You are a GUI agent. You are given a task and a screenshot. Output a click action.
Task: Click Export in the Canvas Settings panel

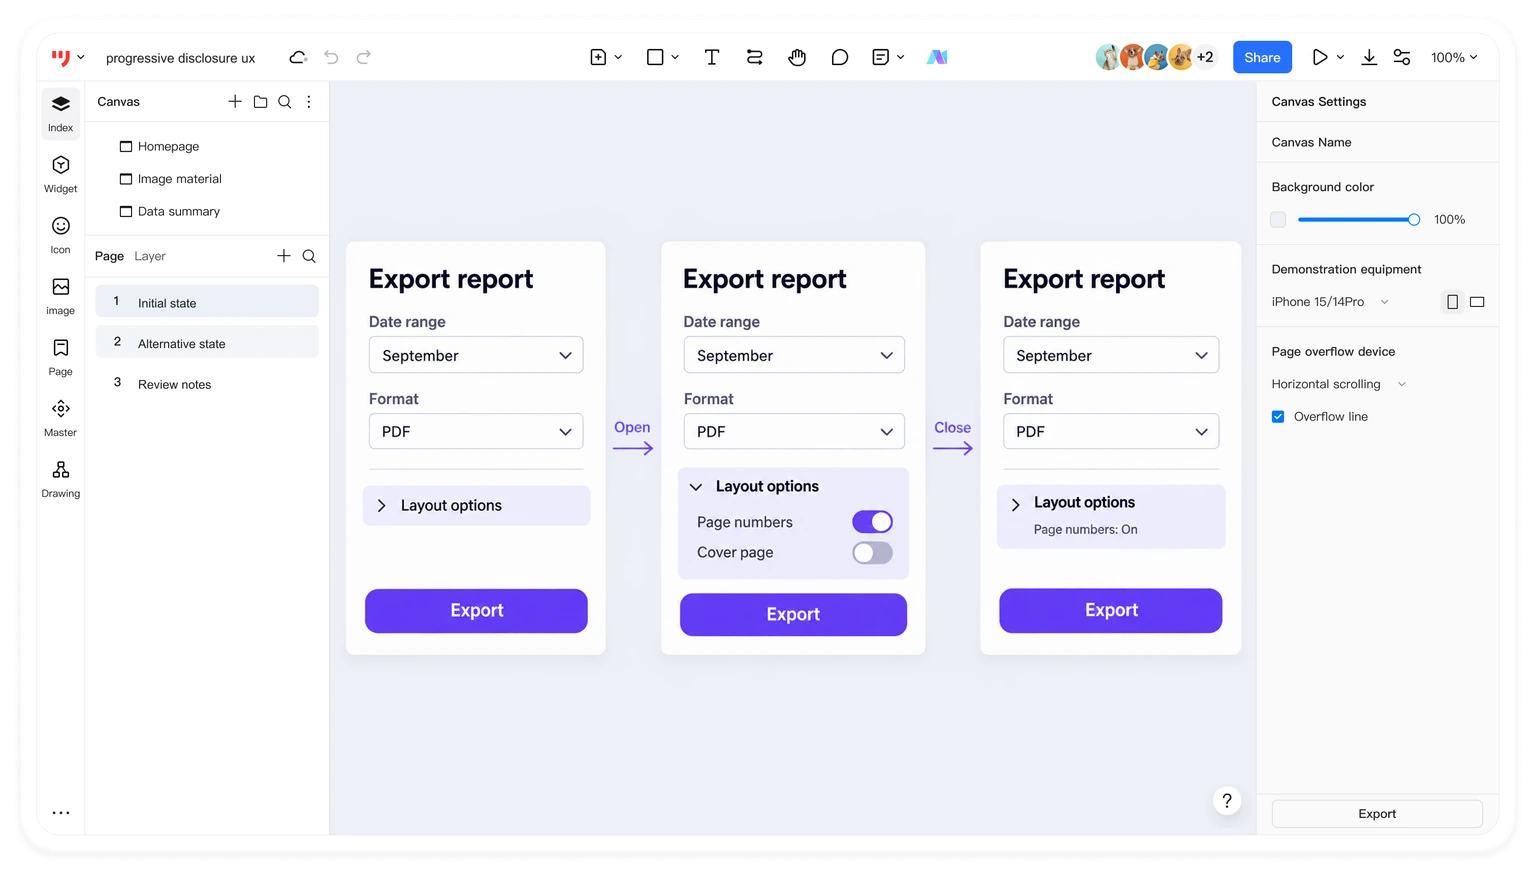[1377, 814]
